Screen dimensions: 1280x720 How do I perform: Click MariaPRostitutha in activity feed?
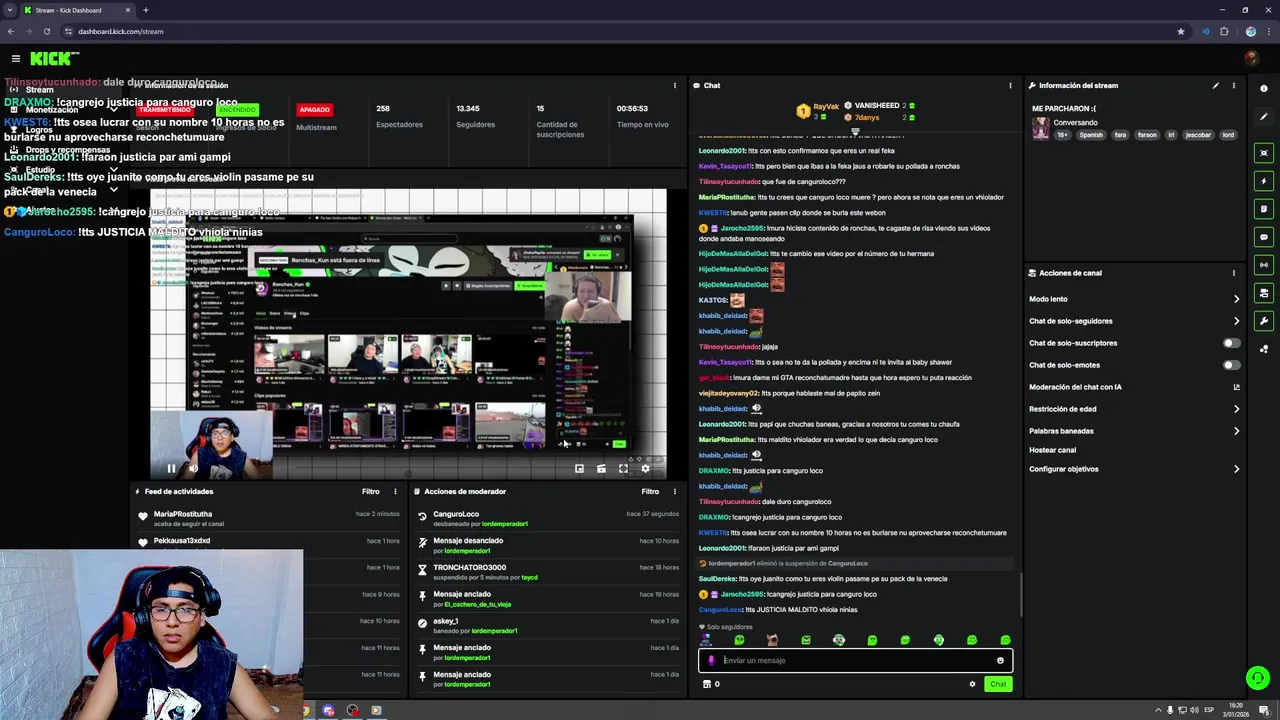183,514
